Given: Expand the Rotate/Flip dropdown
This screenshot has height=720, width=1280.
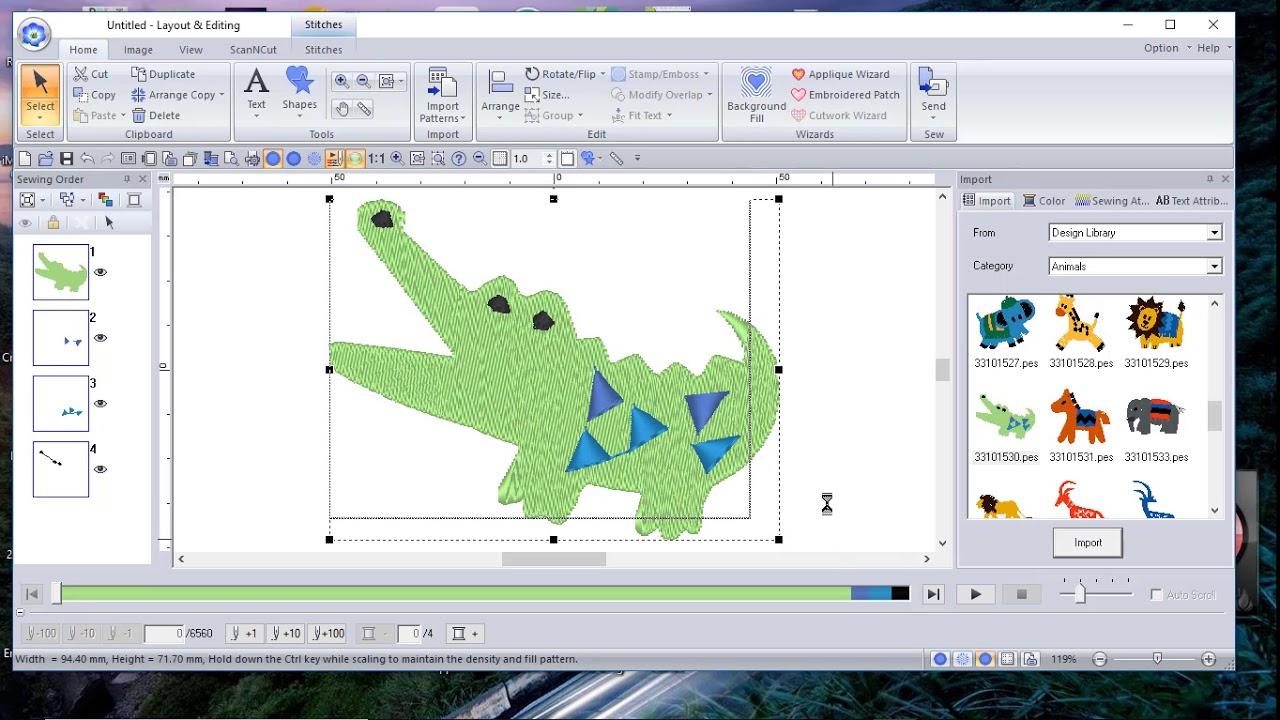Looking at the screenshot, I should coord(602,74).
